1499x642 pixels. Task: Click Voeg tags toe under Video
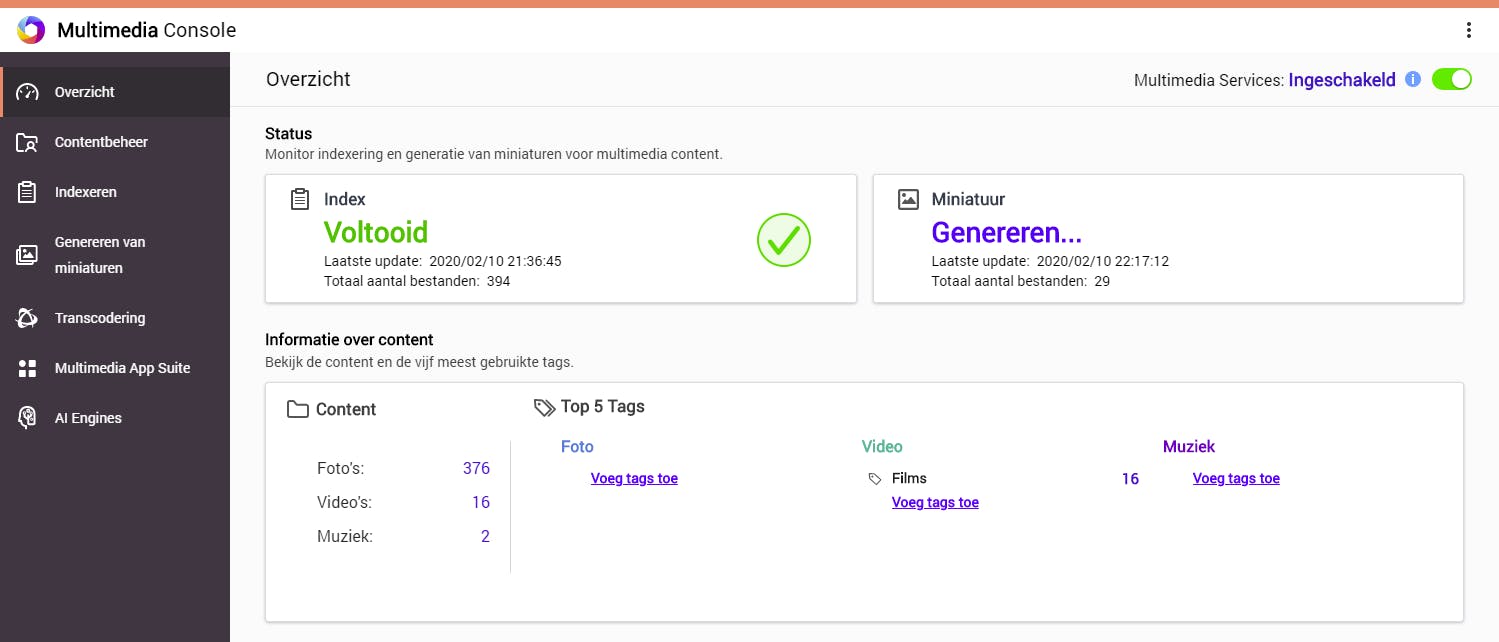click(935, 502)
